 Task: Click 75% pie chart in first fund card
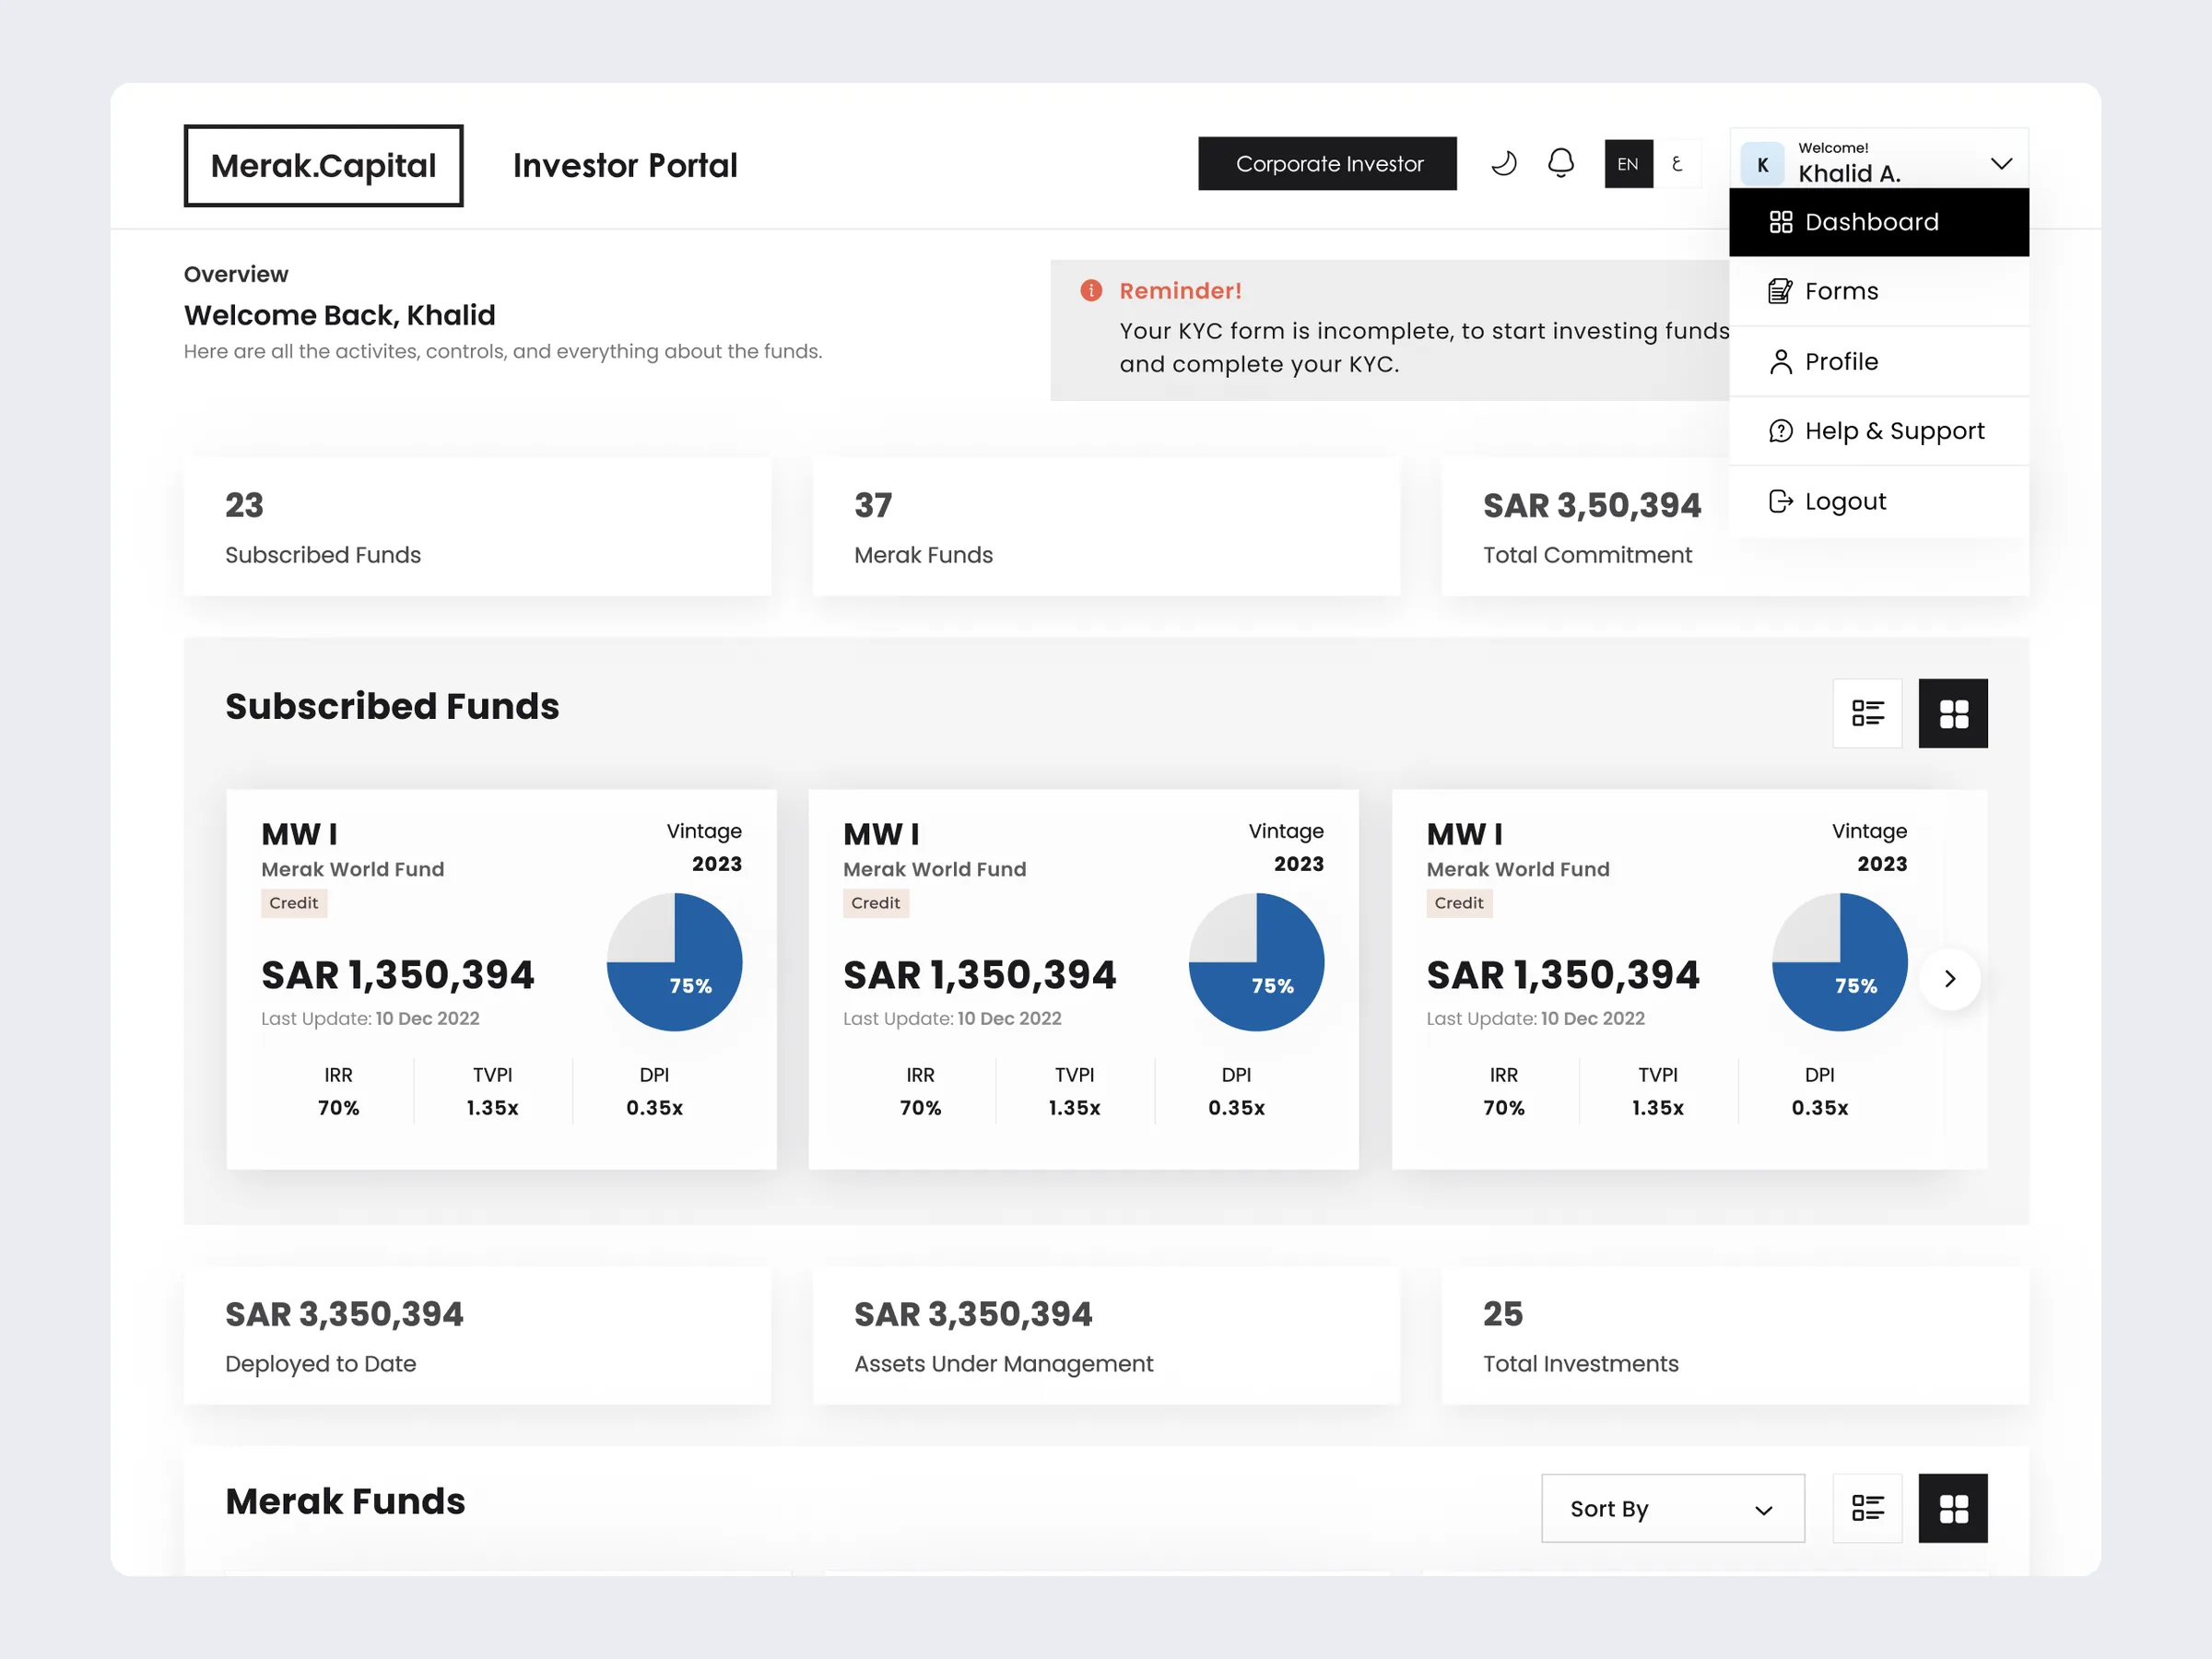point(675,962)
